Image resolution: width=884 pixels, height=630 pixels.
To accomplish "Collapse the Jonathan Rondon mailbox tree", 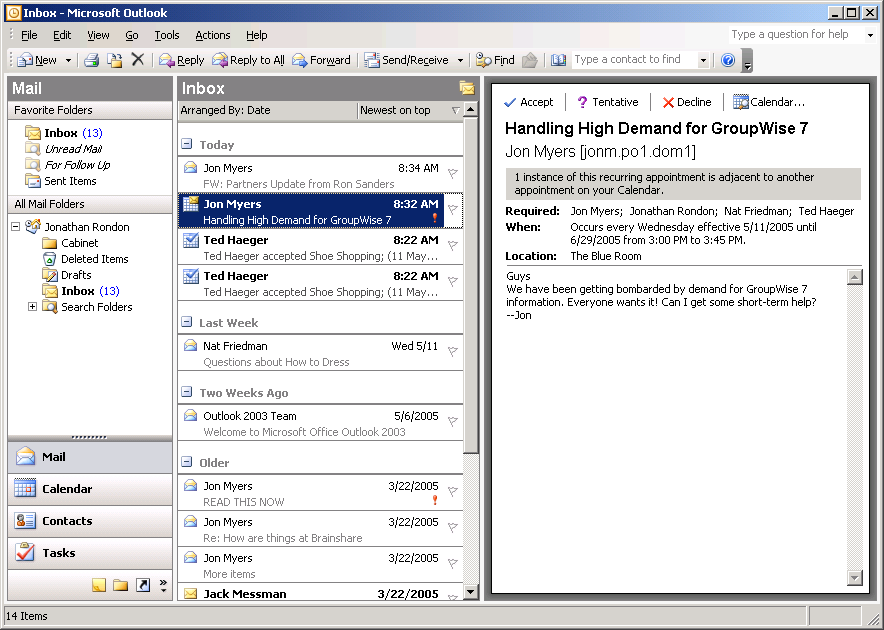I will [16, 227].
